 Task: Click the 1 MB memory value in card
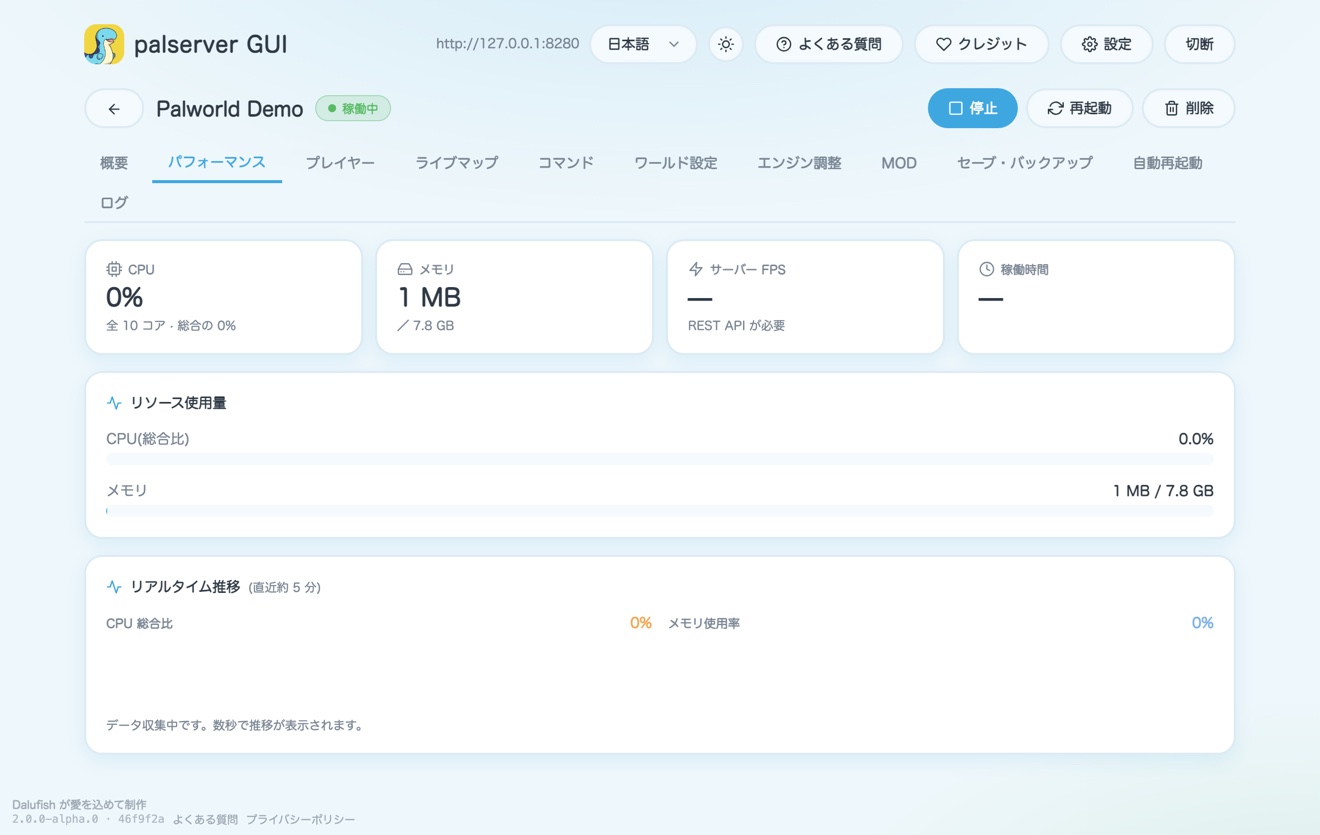pos(429,297)
